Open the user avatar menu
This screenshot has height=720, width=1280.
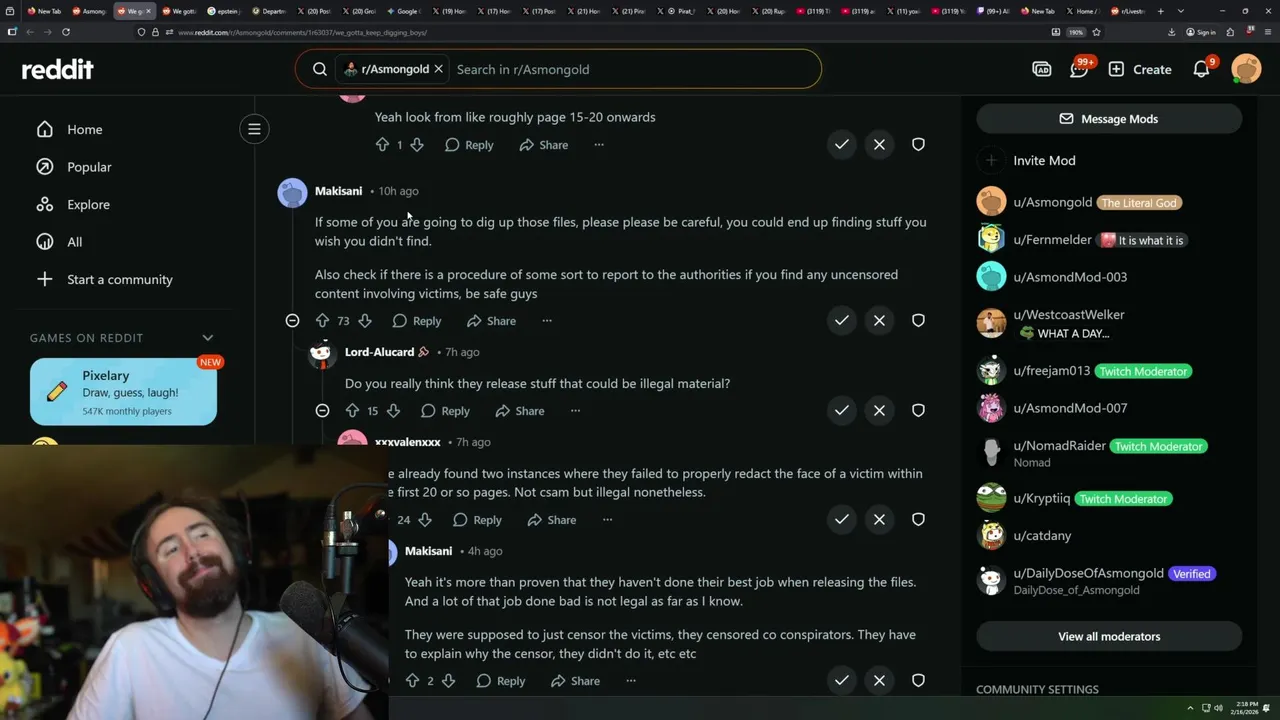(x=1246, y=69)
